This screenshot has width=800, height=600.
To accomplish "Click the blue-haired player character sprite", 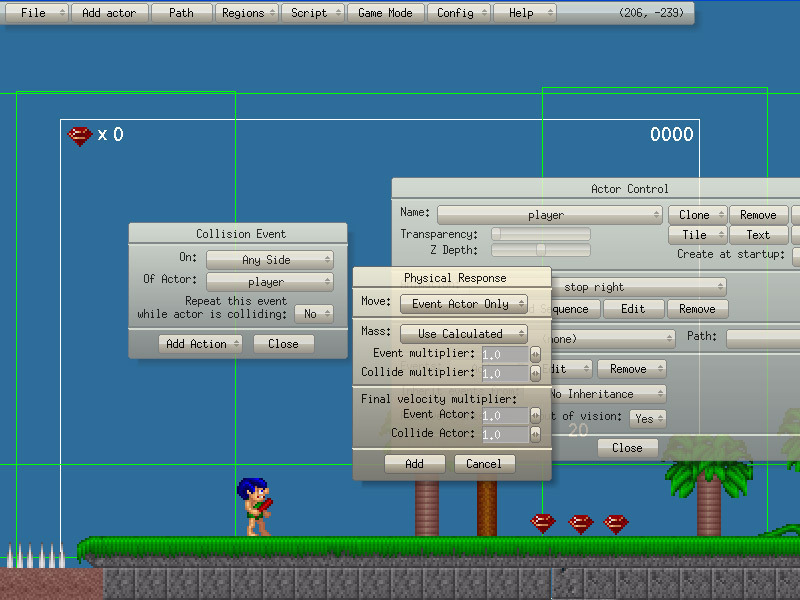I will coord(254,506).
